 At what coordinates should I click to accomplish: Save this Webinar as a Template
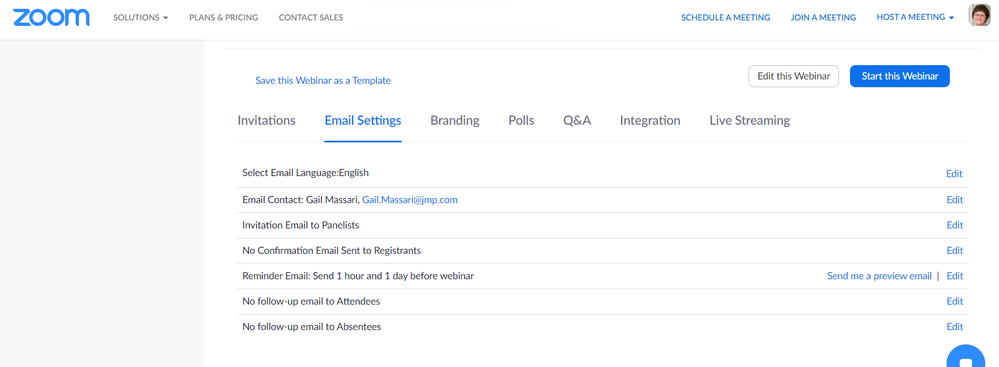coord(323,80)
